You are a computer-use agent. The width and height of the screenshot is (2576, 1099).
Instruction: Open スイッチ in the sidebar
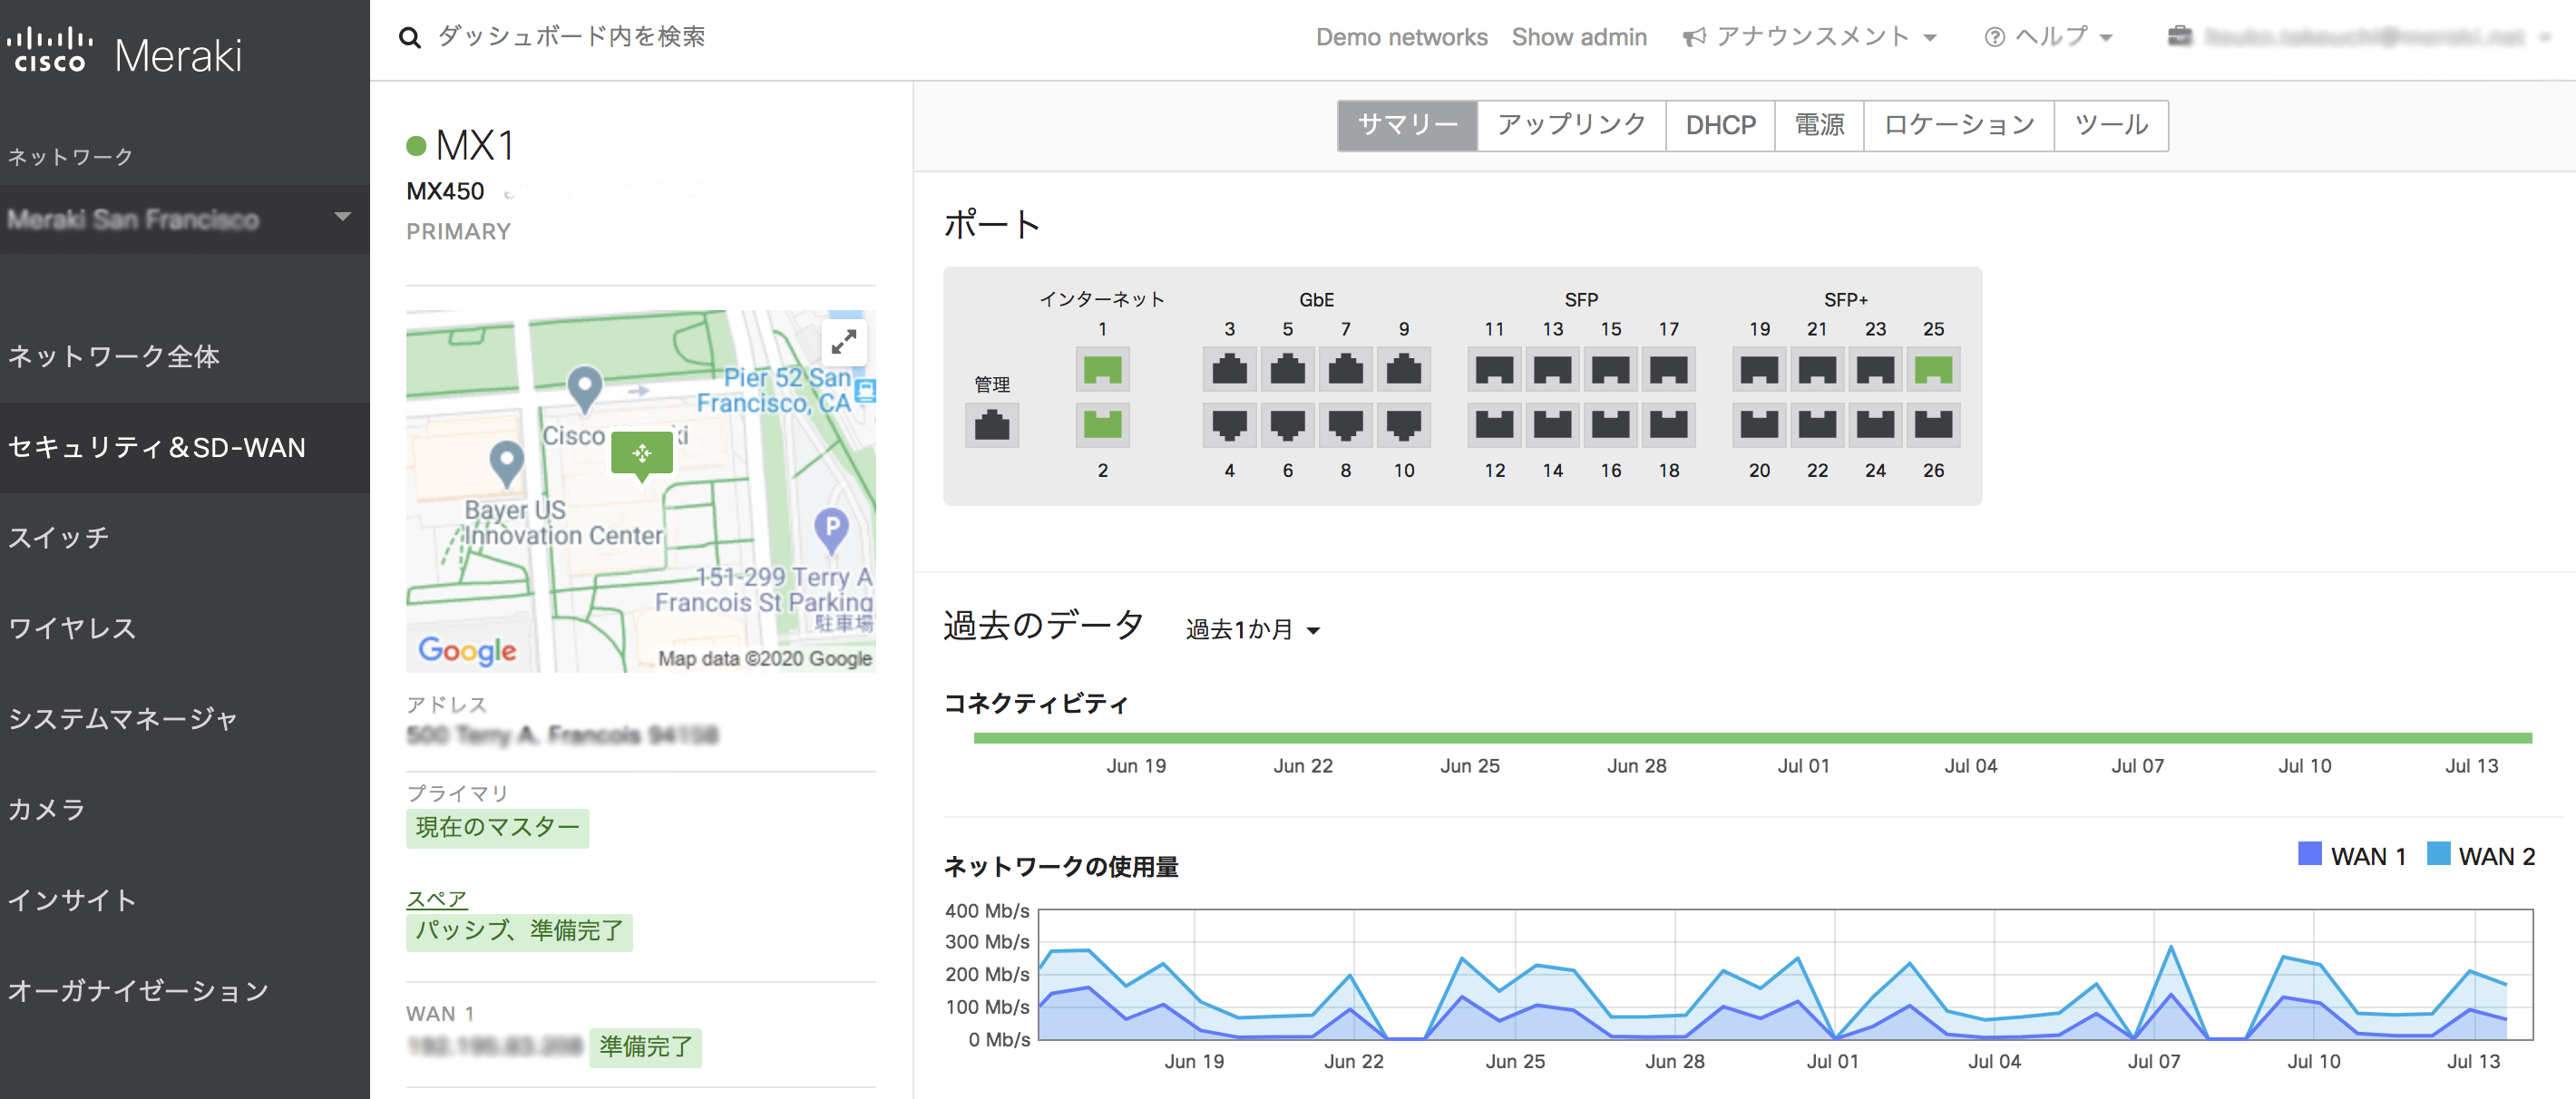pyautogui.click(x=185, y=537)
